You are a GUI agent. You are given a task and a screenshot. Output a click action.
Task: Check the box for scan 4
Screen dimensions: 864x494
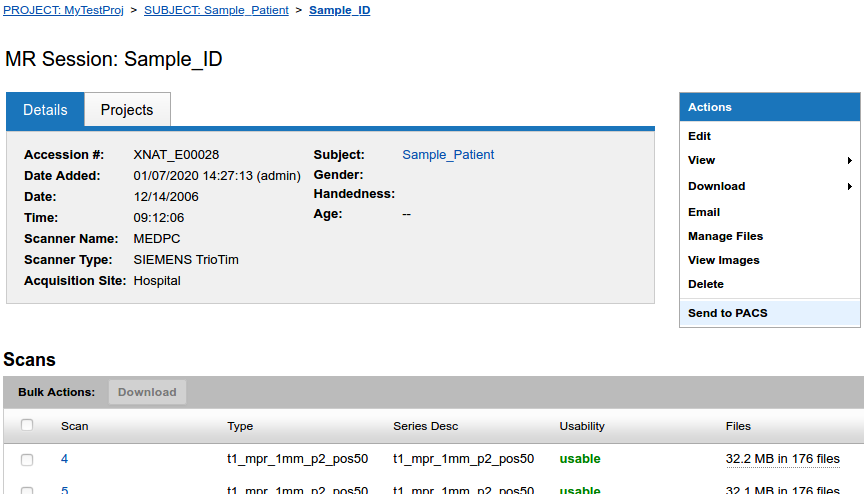coord(27,460)
